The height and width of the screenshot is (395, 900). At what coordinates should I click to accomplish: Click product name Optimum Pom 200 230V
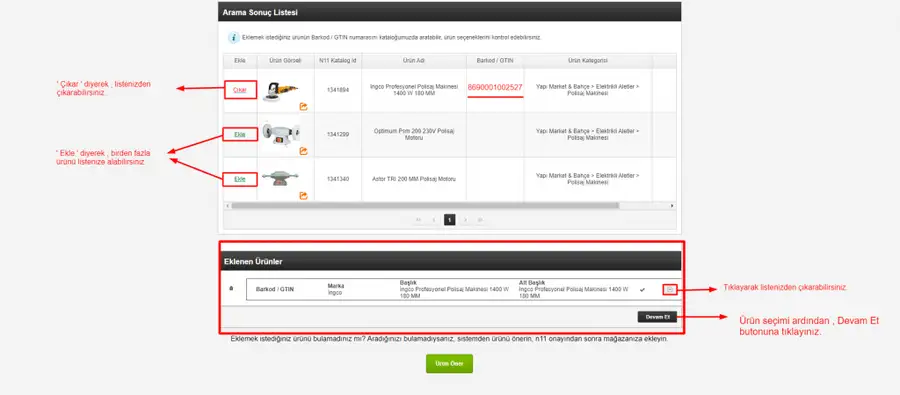click(414, 134)
